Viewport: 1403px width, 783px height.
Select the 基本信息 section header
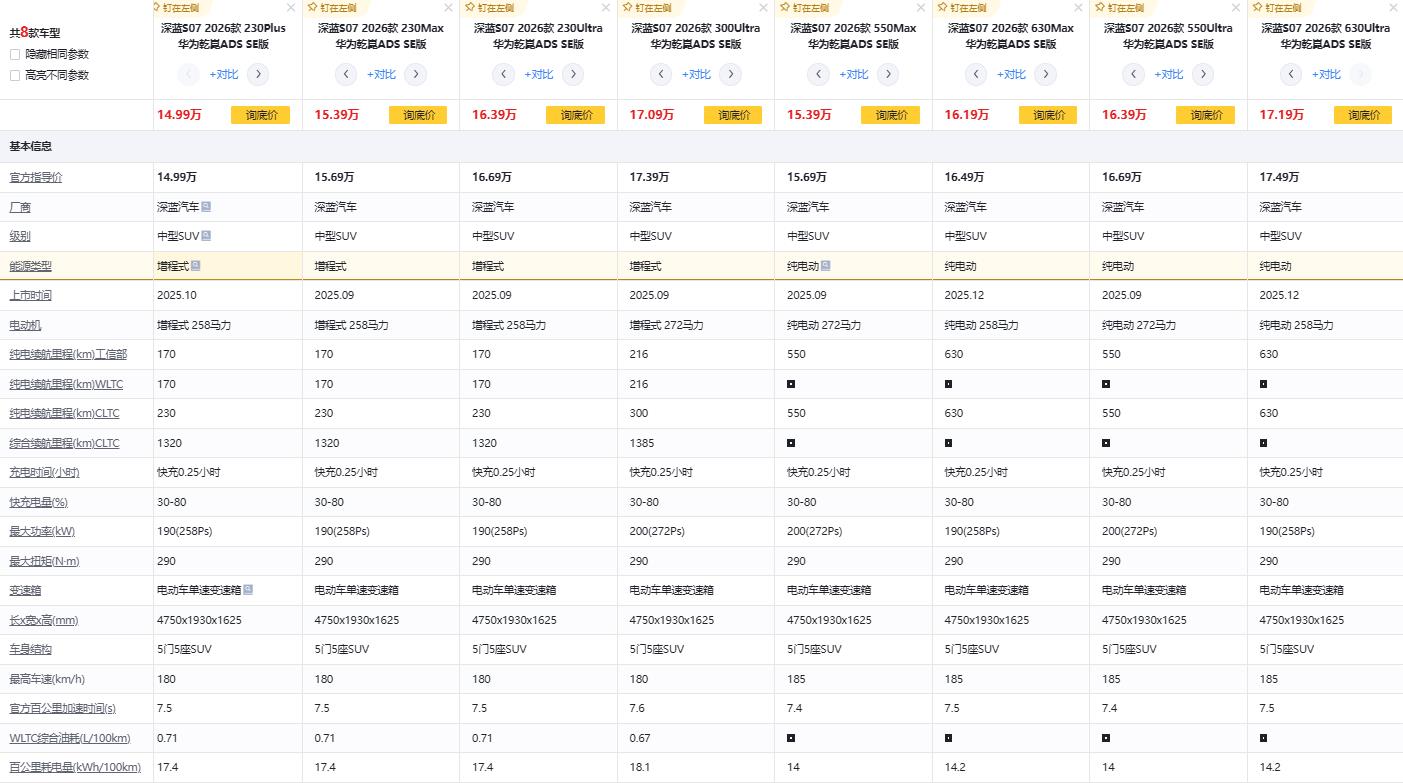pos(31,146)
